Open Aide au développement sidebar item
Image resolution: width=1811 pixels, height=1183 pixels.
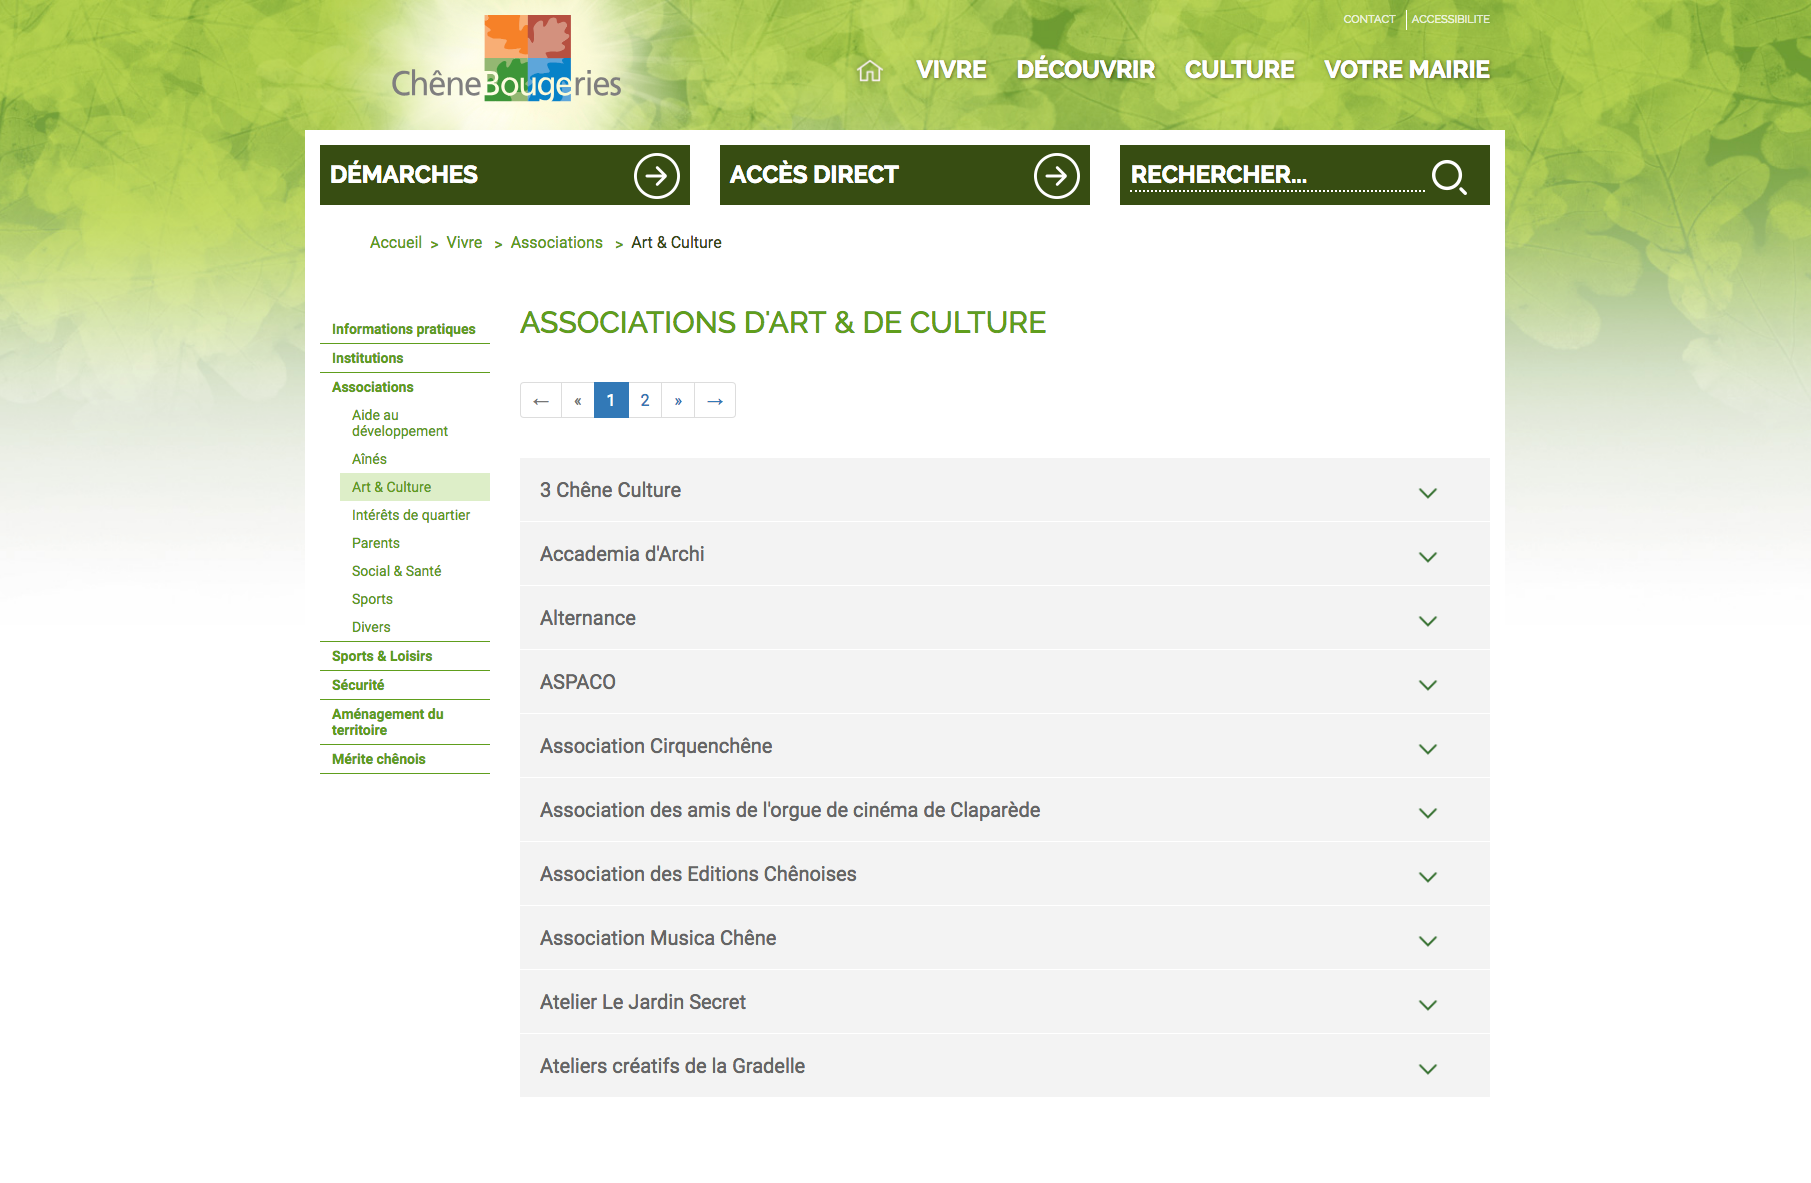point(400,423)
